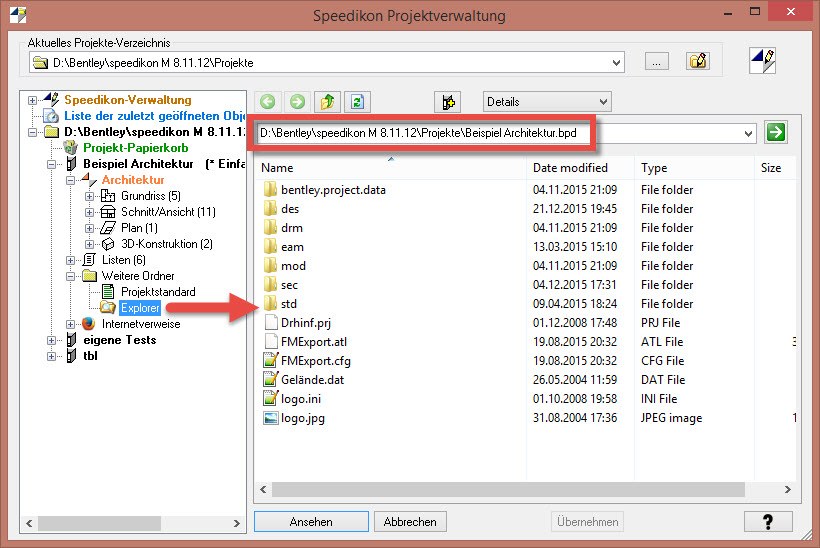This screenshot has width=820, height=548.
Task: Select Liste der zuletzt geöffneten tree item
Action: point(154,116)
